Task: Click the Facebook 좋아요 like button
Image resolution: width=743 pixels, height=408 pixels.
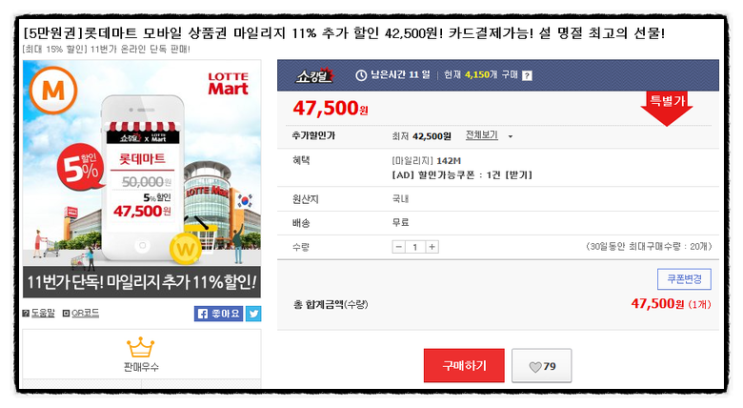Action: (x=218, y=314)
